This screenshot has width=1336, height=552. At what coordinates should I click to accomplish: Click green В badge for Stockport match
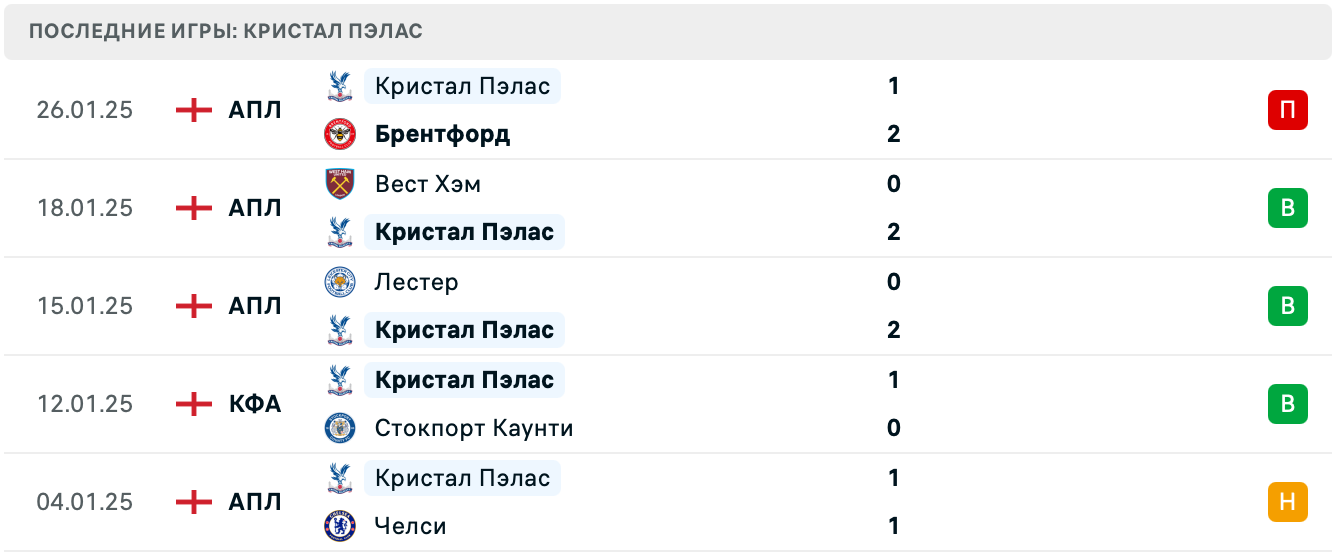coord(1287,404)
